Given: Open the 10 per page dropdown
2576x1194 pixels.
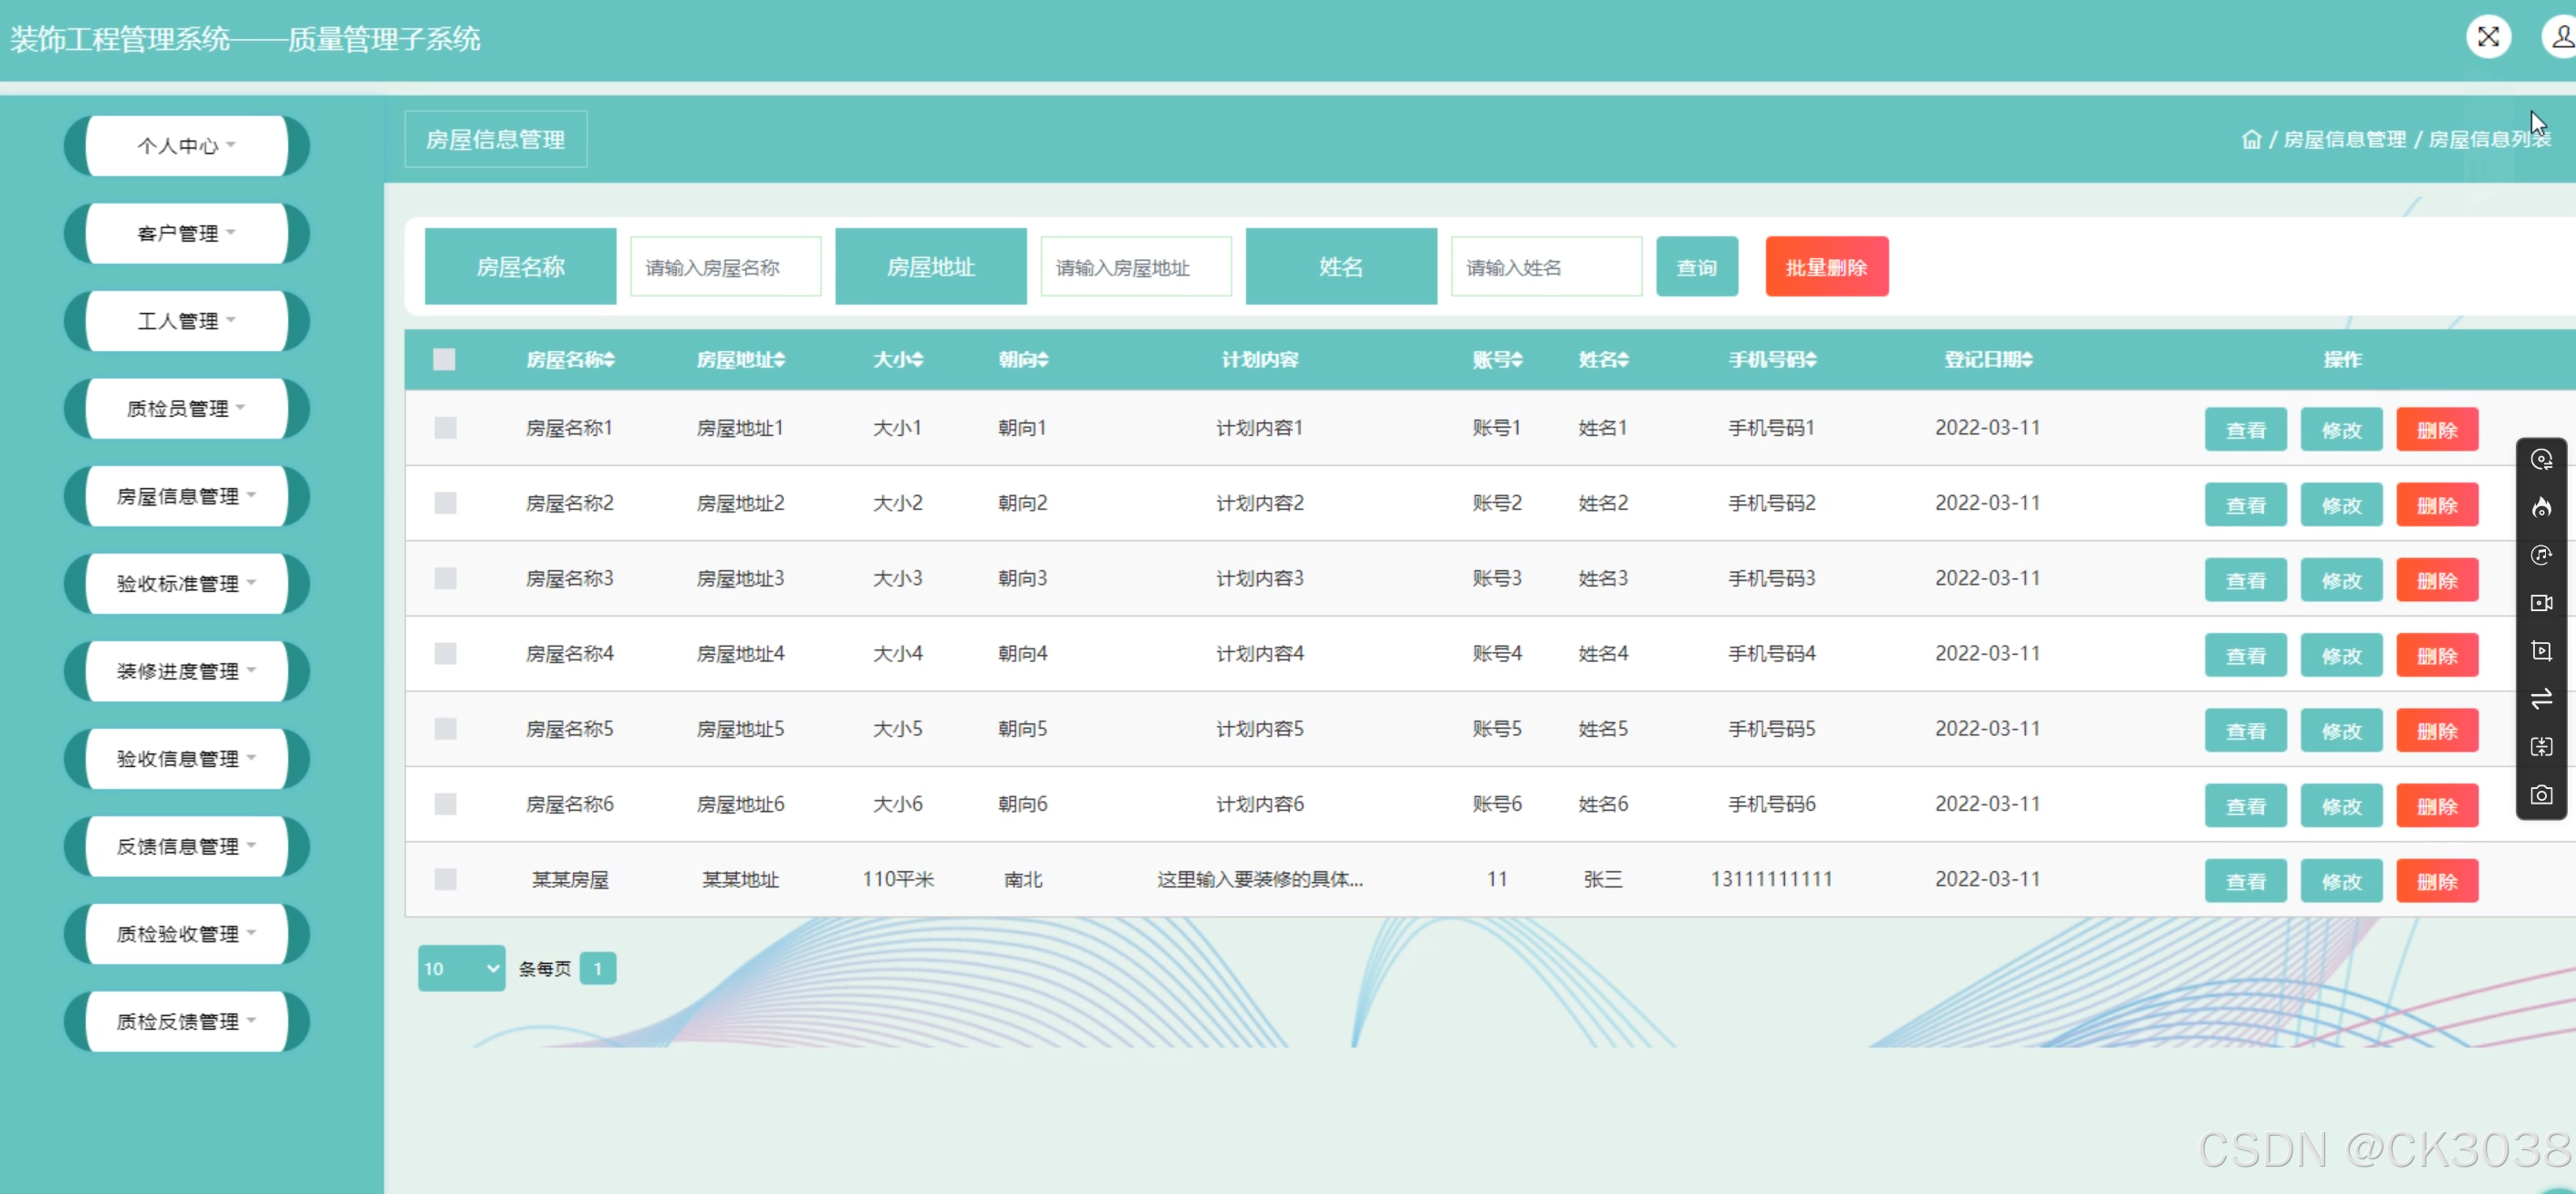Looking at the screenshot, I should coord(461,968).
